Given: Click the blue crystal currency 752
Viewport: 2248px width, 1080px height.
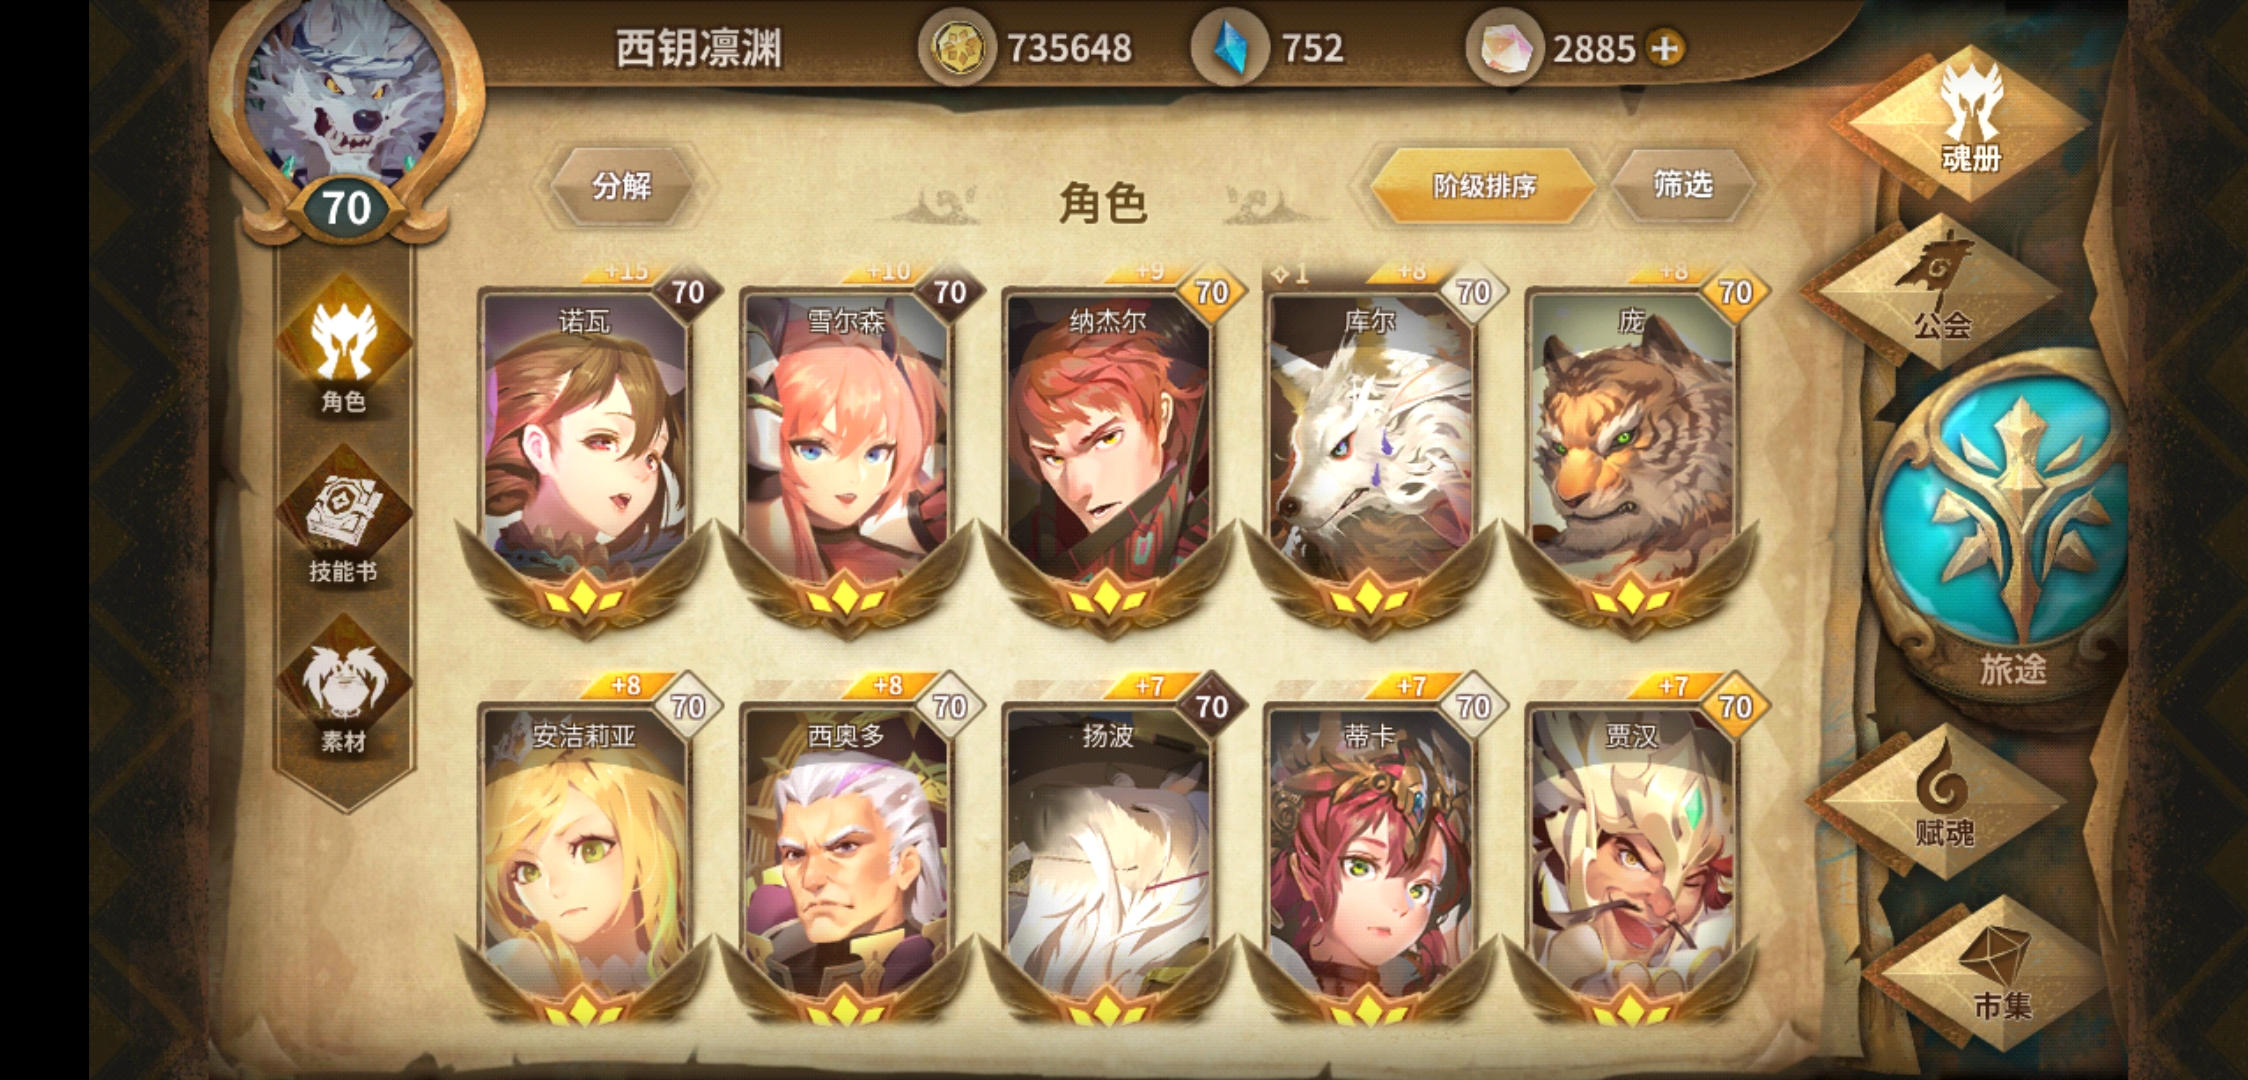Looking at the screenshot, I should pyautogui.click(x=1270, y=48).
